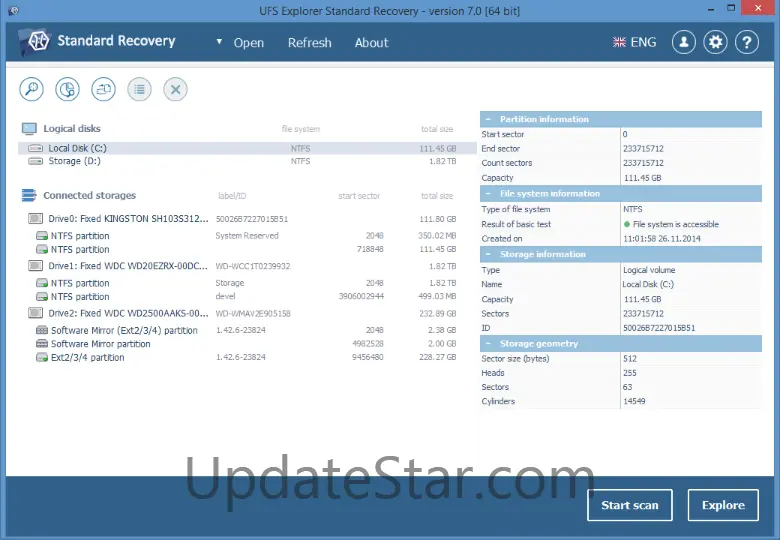Screen dimensions: 780x540
Task: Click the UK flag language icon
Action: (619, 42)
